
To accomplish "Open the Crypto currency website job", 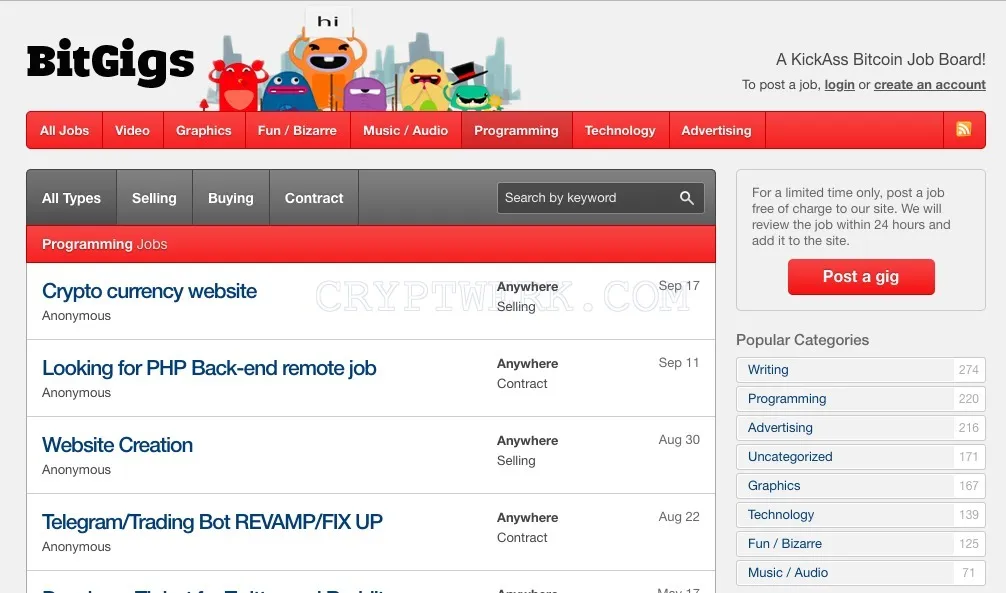I will point(149,291).
